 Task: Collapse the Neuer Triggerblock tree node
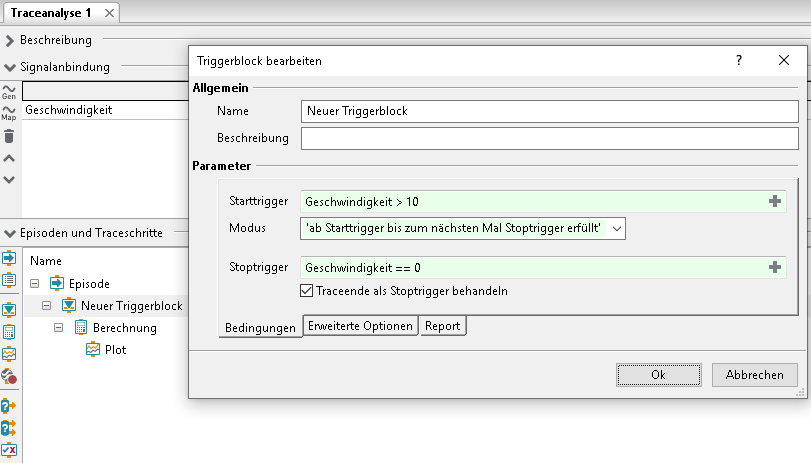[x=47, y=305]
